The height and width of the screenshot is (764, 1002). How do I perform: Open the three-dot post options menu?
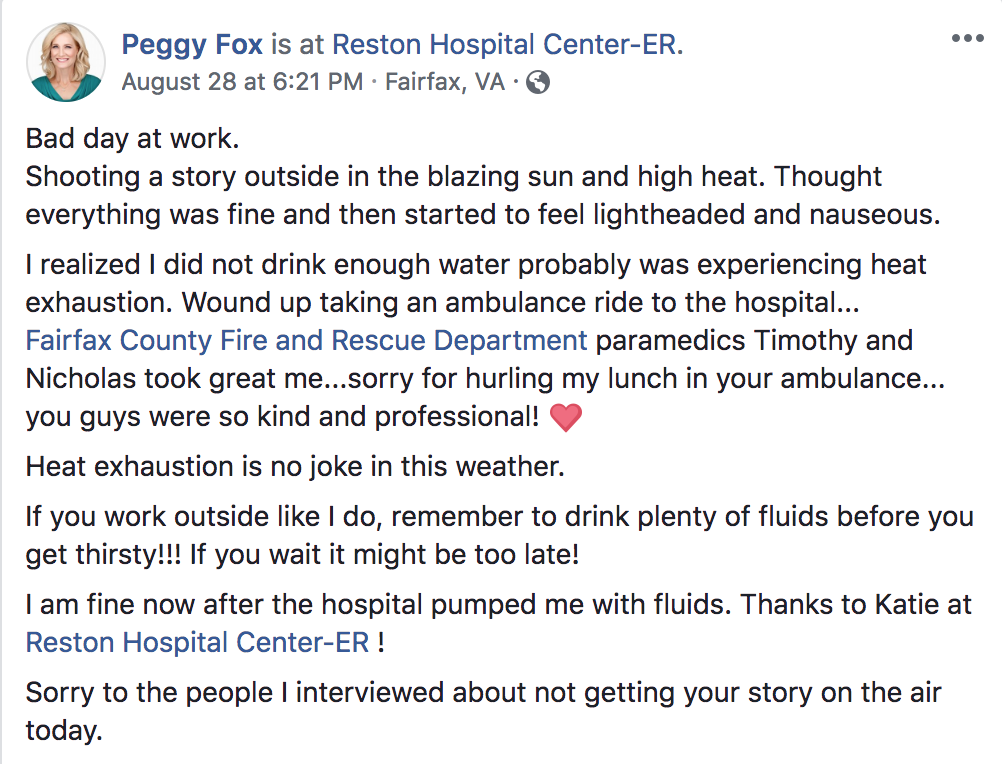967,39
